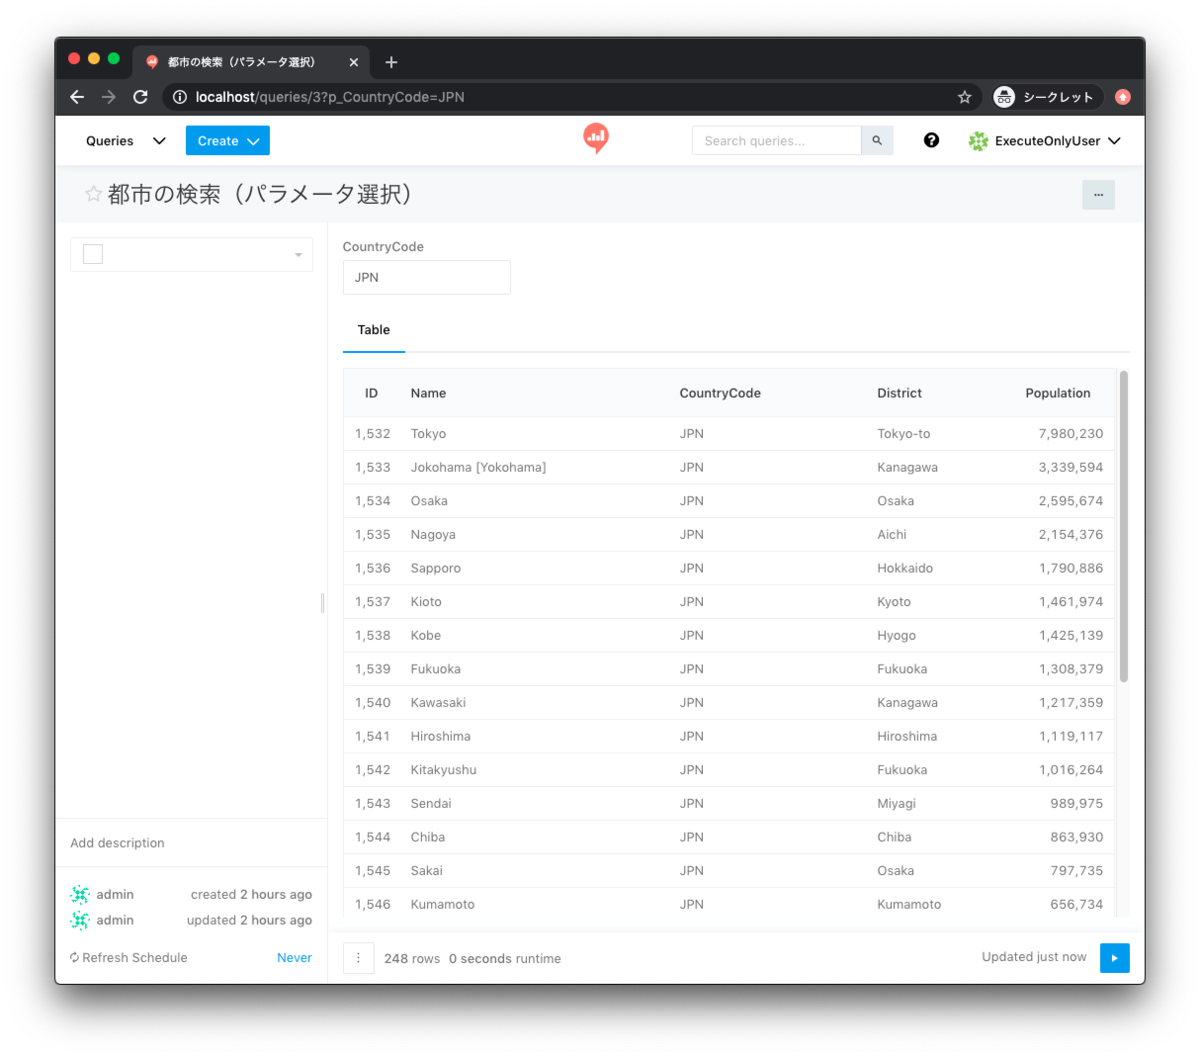Screen dimensions: 1200x1057
Task: Open the Queries dropdown menu
Action: [126, 141]
